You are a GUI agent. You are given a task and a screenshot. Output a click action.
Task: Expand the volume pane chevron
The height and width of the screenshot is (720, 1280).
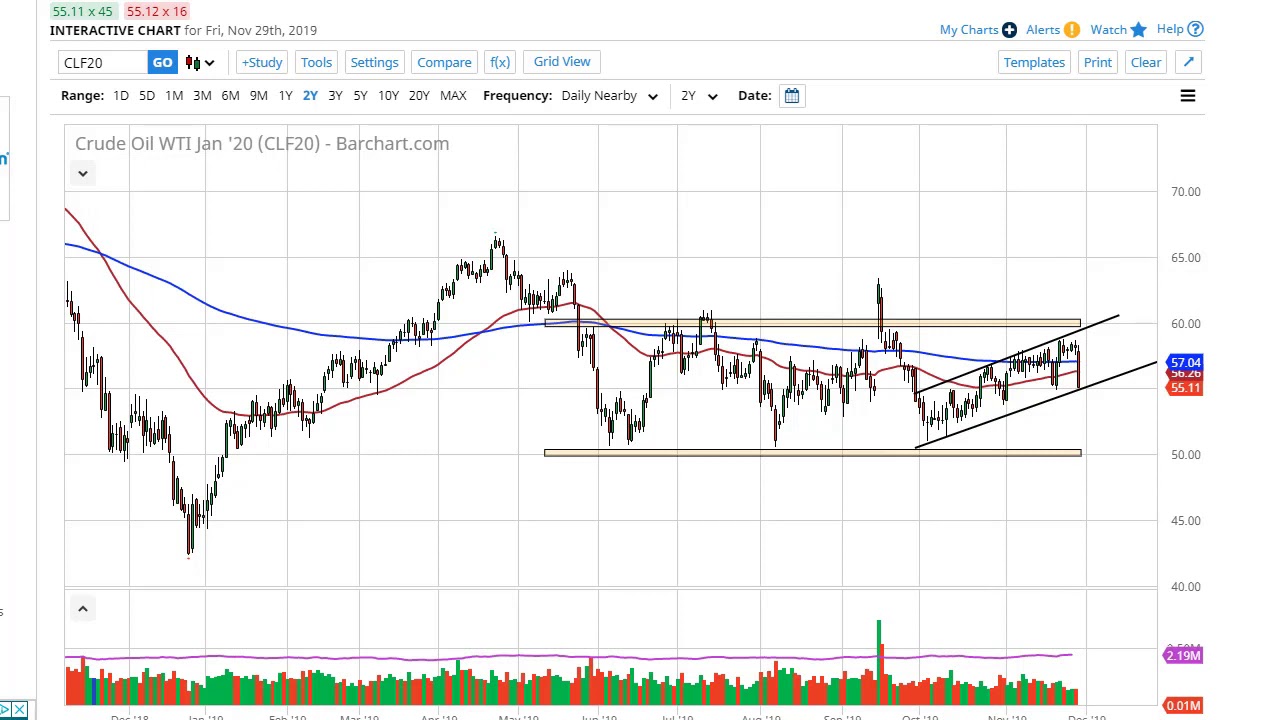coord(83,609)
